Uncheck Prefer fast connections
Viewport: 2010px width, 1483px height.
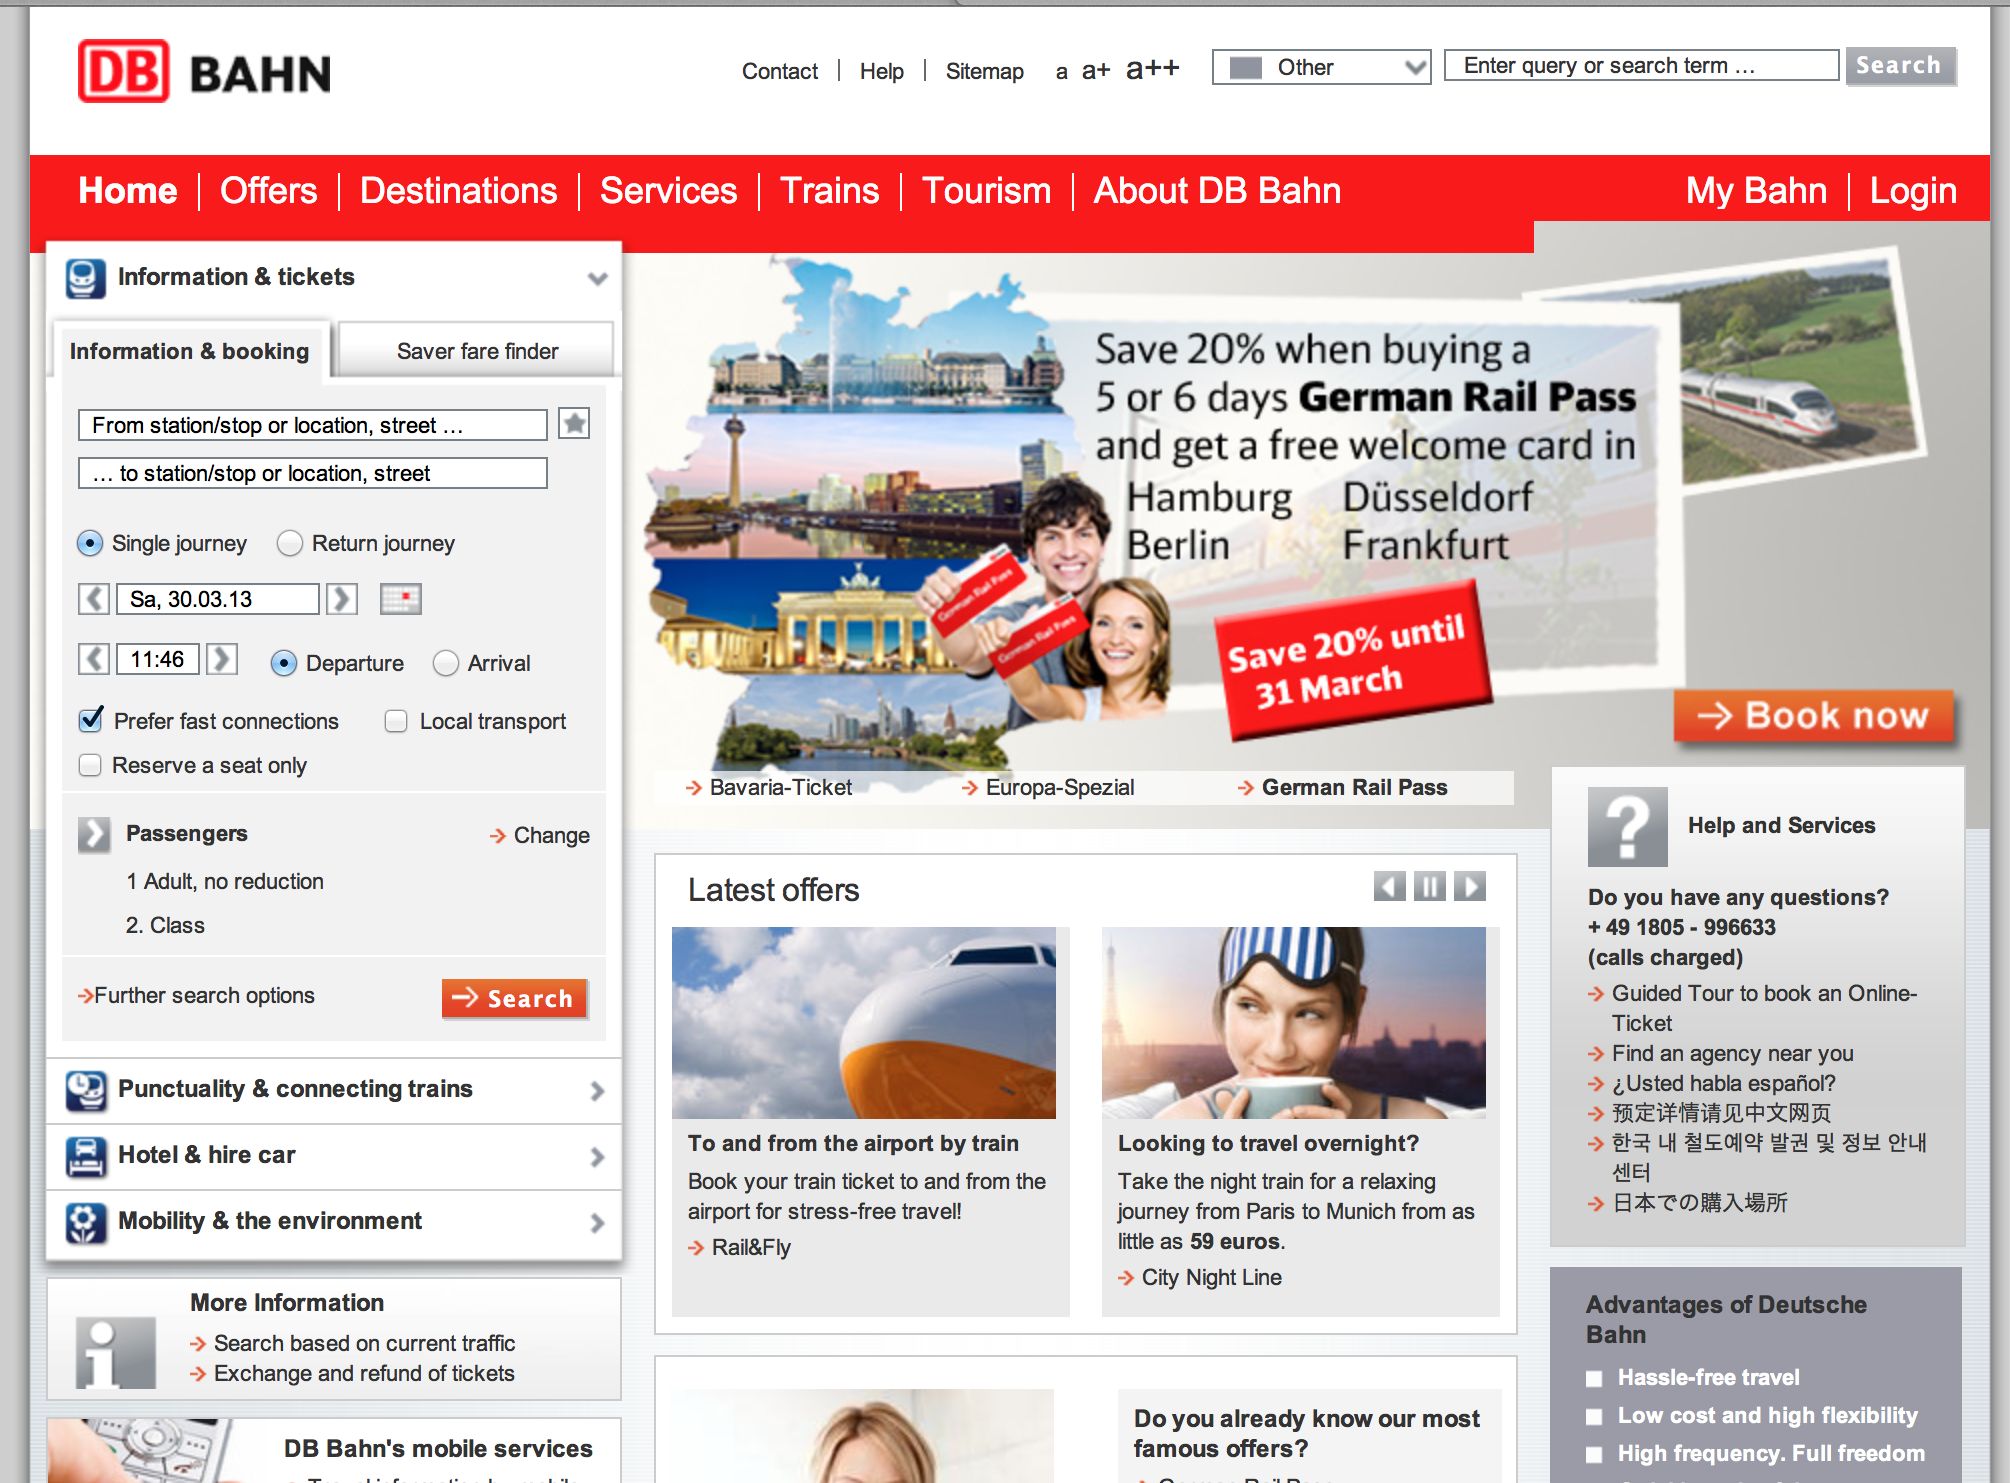coord(91,720)
